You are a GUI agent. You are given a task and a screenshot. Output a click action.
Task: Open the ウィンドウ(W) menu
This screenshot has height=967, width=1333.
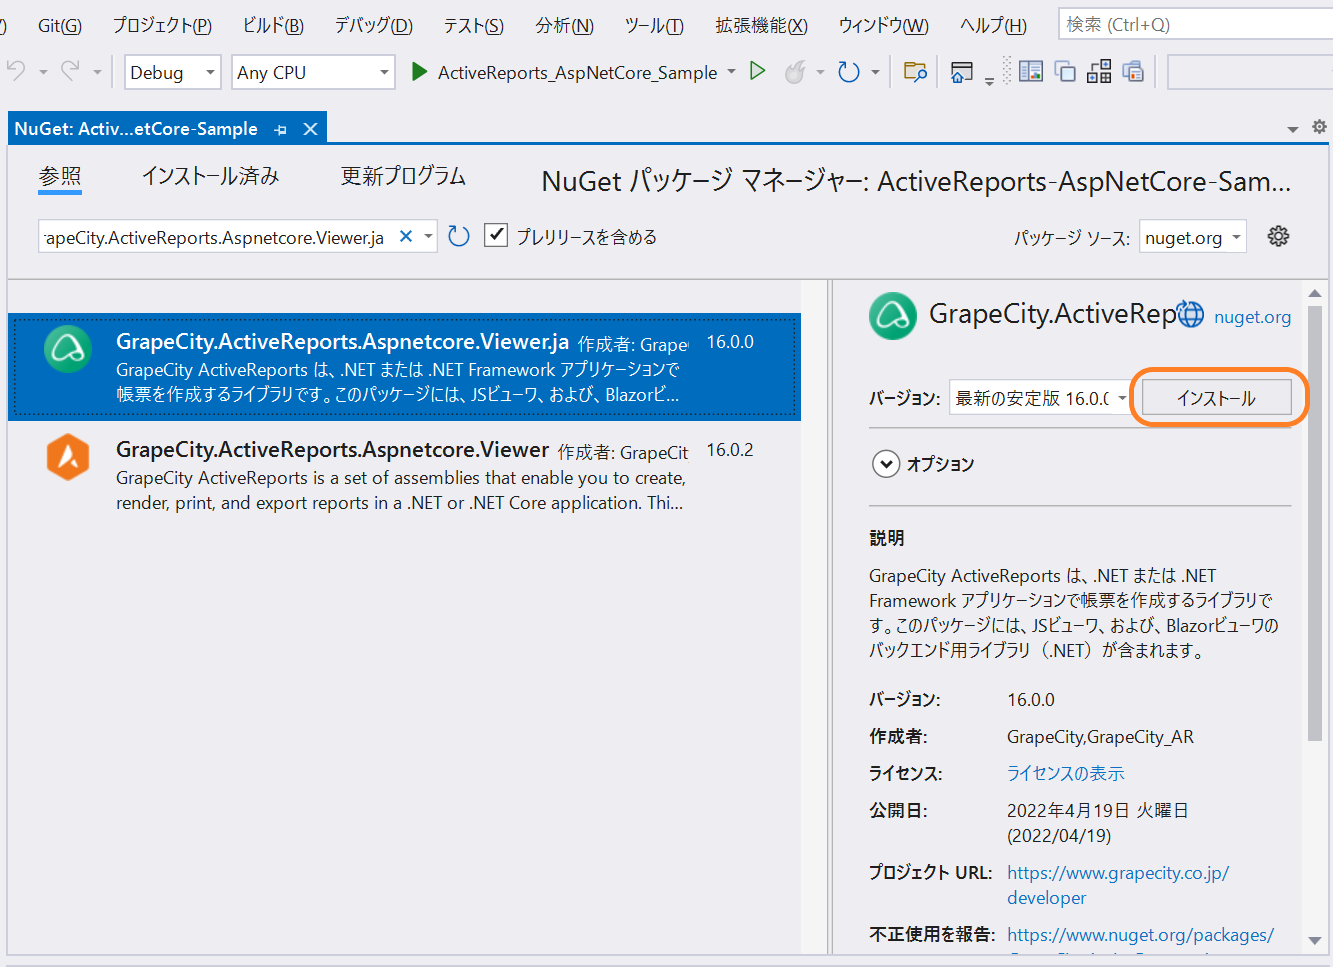coord(883,25)
